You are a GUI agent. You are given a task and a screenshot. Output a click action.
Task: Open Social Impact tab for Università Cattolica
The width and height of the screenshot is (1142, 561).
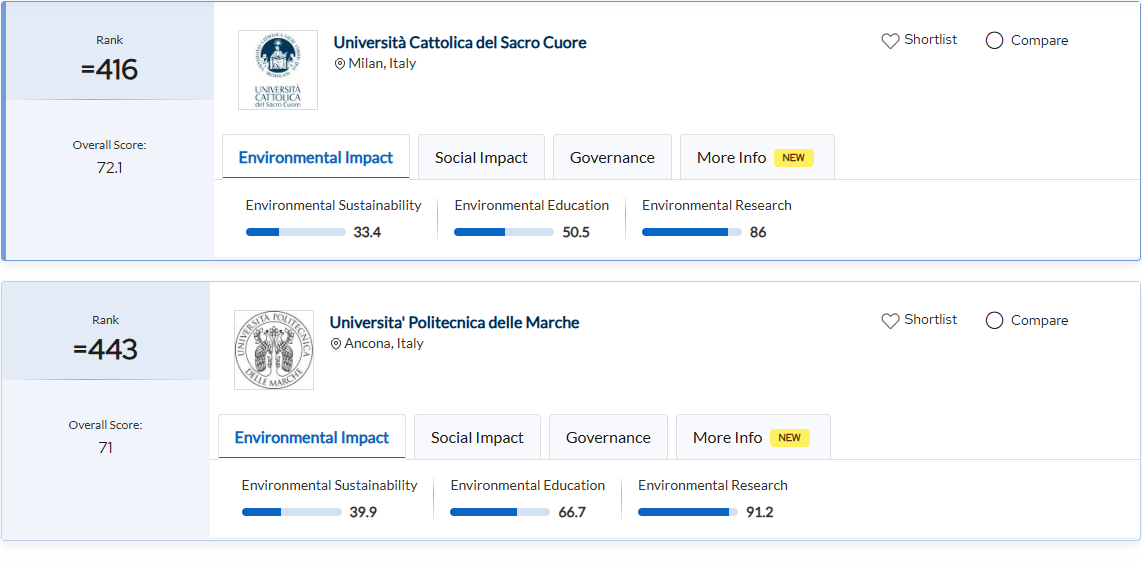(481, 158)
